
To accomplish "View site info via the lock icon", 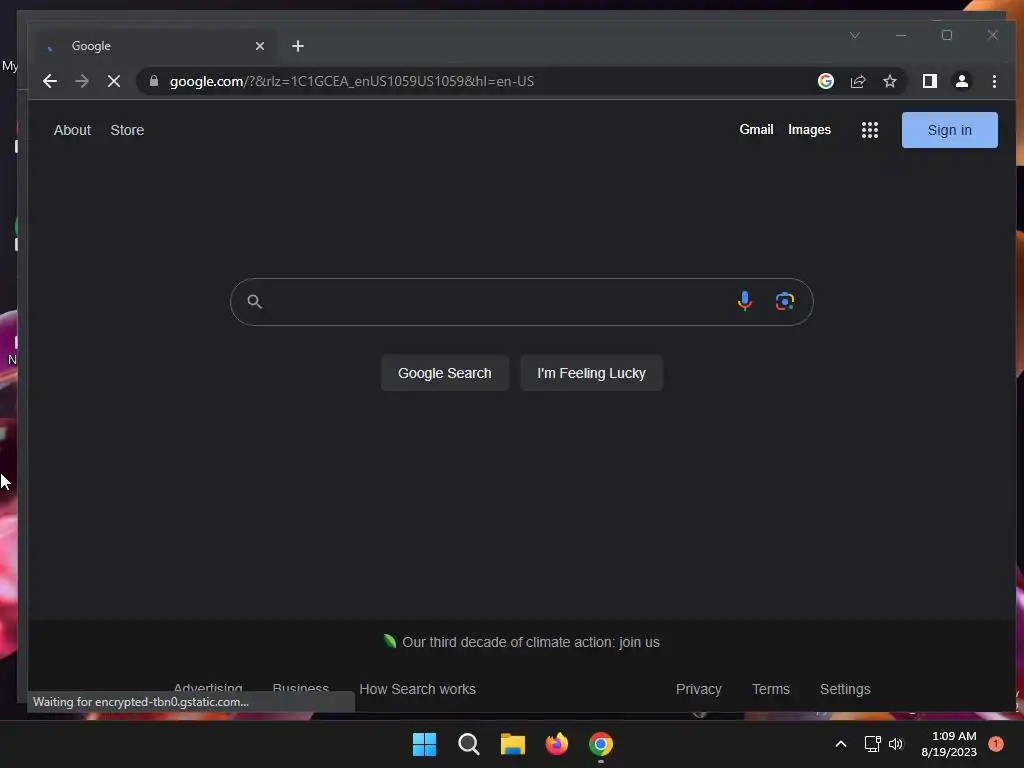I will tap(154, 81).
